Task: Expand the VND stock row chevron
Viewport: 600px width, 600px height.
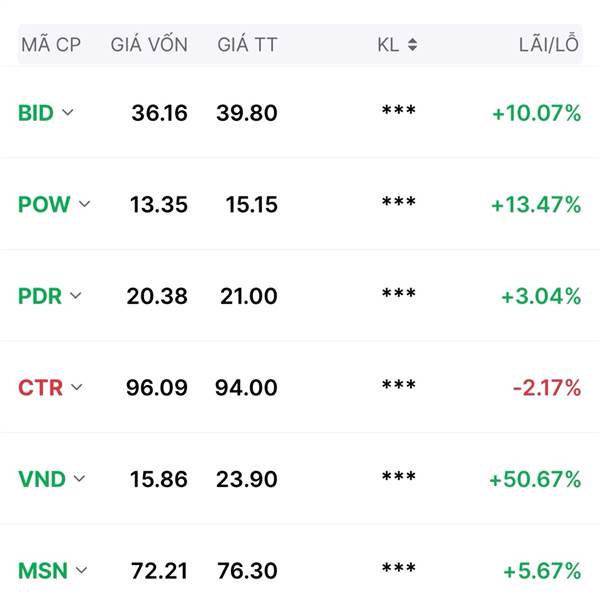Action: pyautogui.click(x=79, y=479)
